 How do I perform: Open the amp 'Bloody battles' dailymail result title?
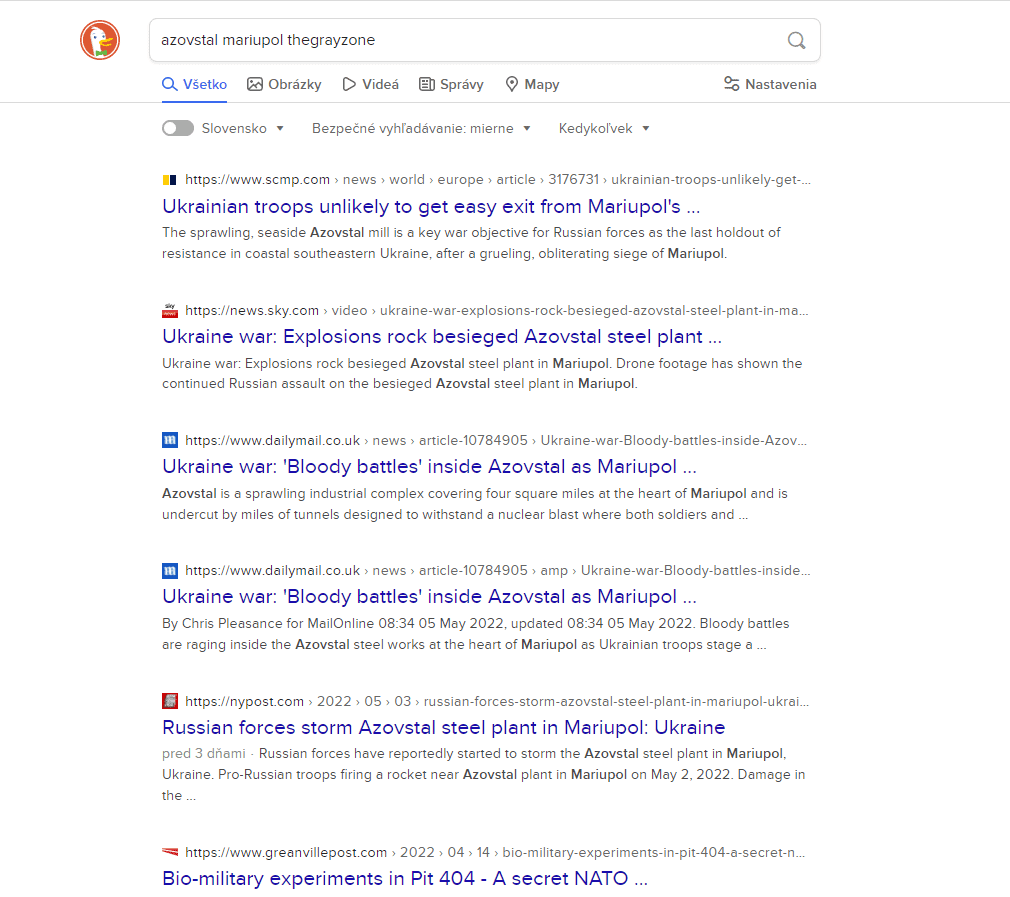tap(430, 596)
